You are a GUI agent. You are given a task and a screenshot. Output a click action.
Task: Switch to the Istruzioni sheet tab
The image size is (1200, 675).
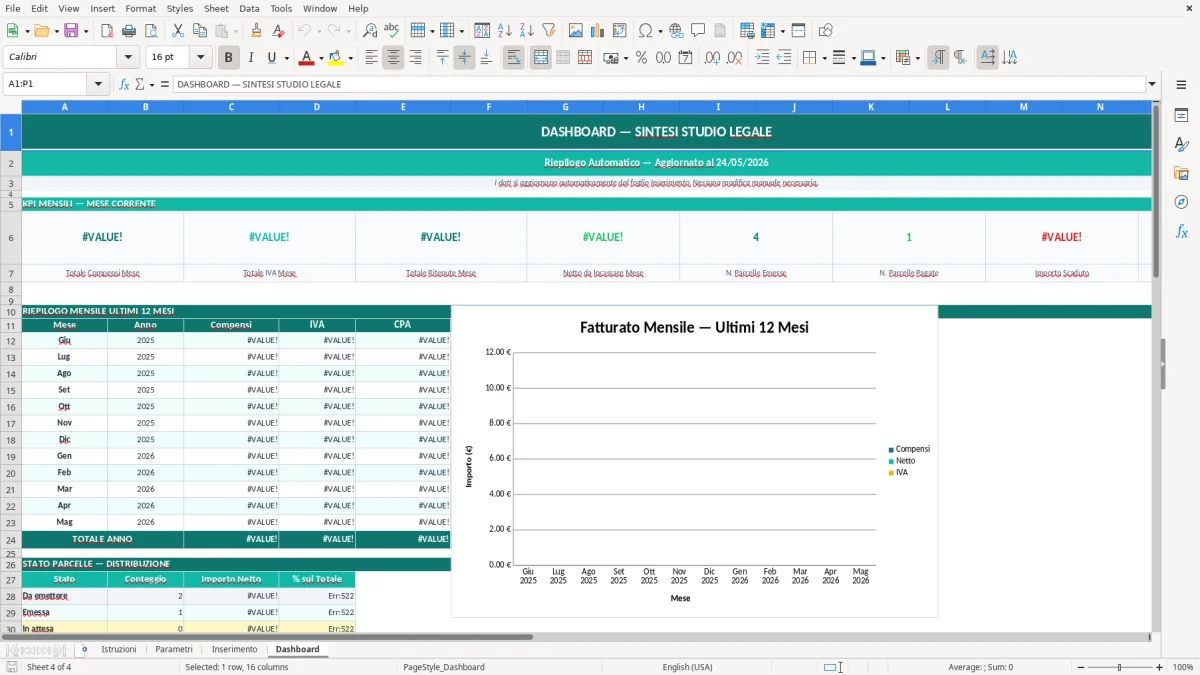tap(119, 649)
